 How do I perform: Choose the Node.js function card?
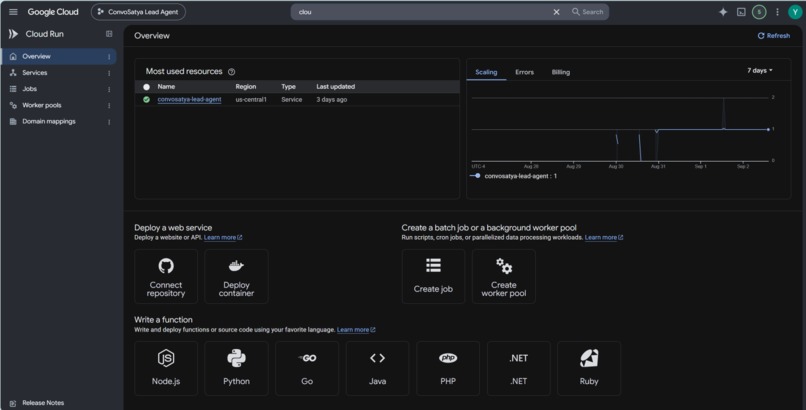pyautogui.click(x=166, y=368)
